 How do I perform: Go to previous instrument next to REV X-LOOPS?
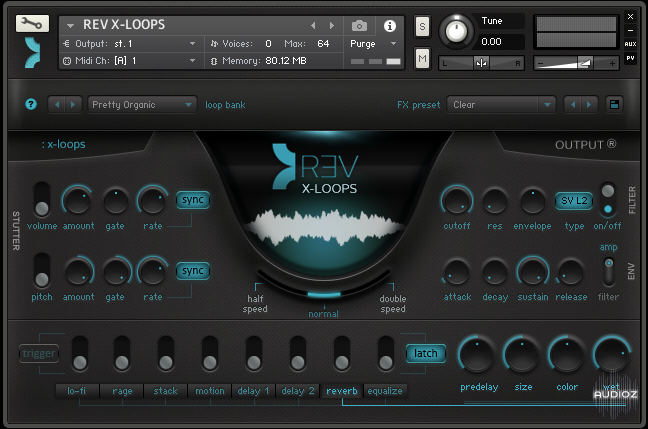tap(313, 26)
